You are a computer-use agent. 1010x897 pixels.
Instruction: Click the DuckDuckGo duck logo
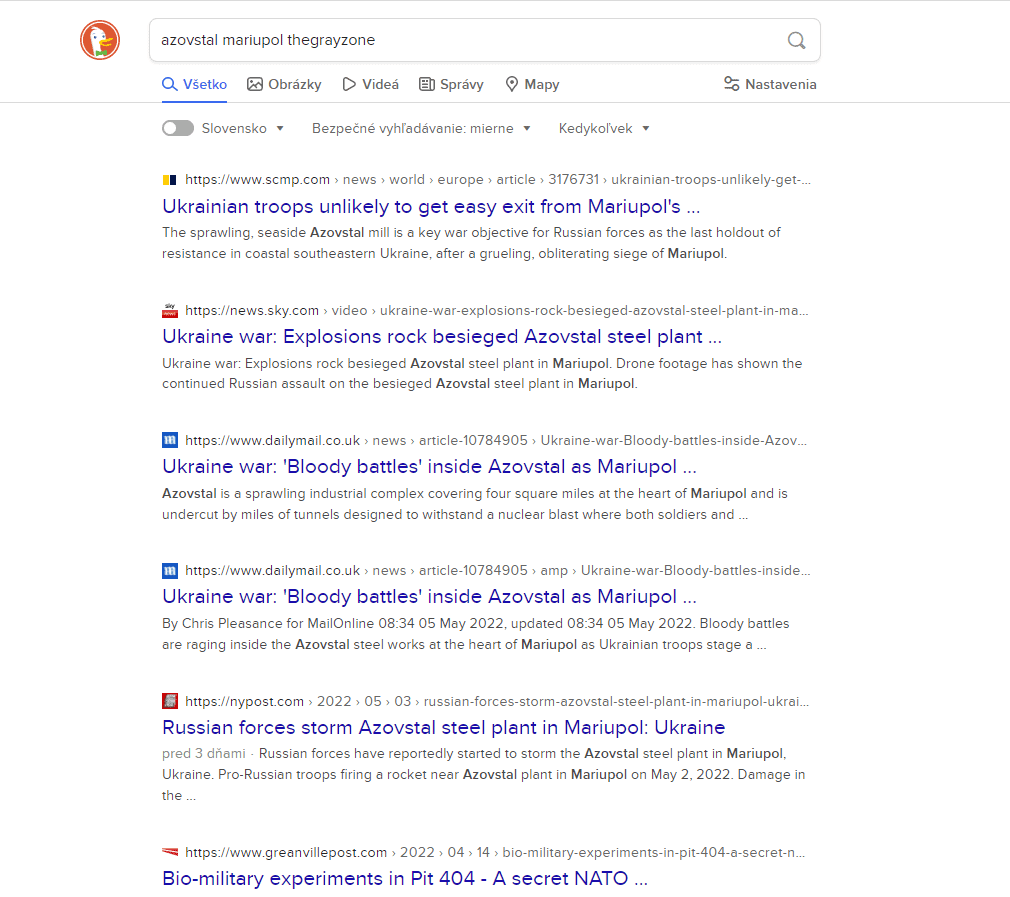pos(100,40)
